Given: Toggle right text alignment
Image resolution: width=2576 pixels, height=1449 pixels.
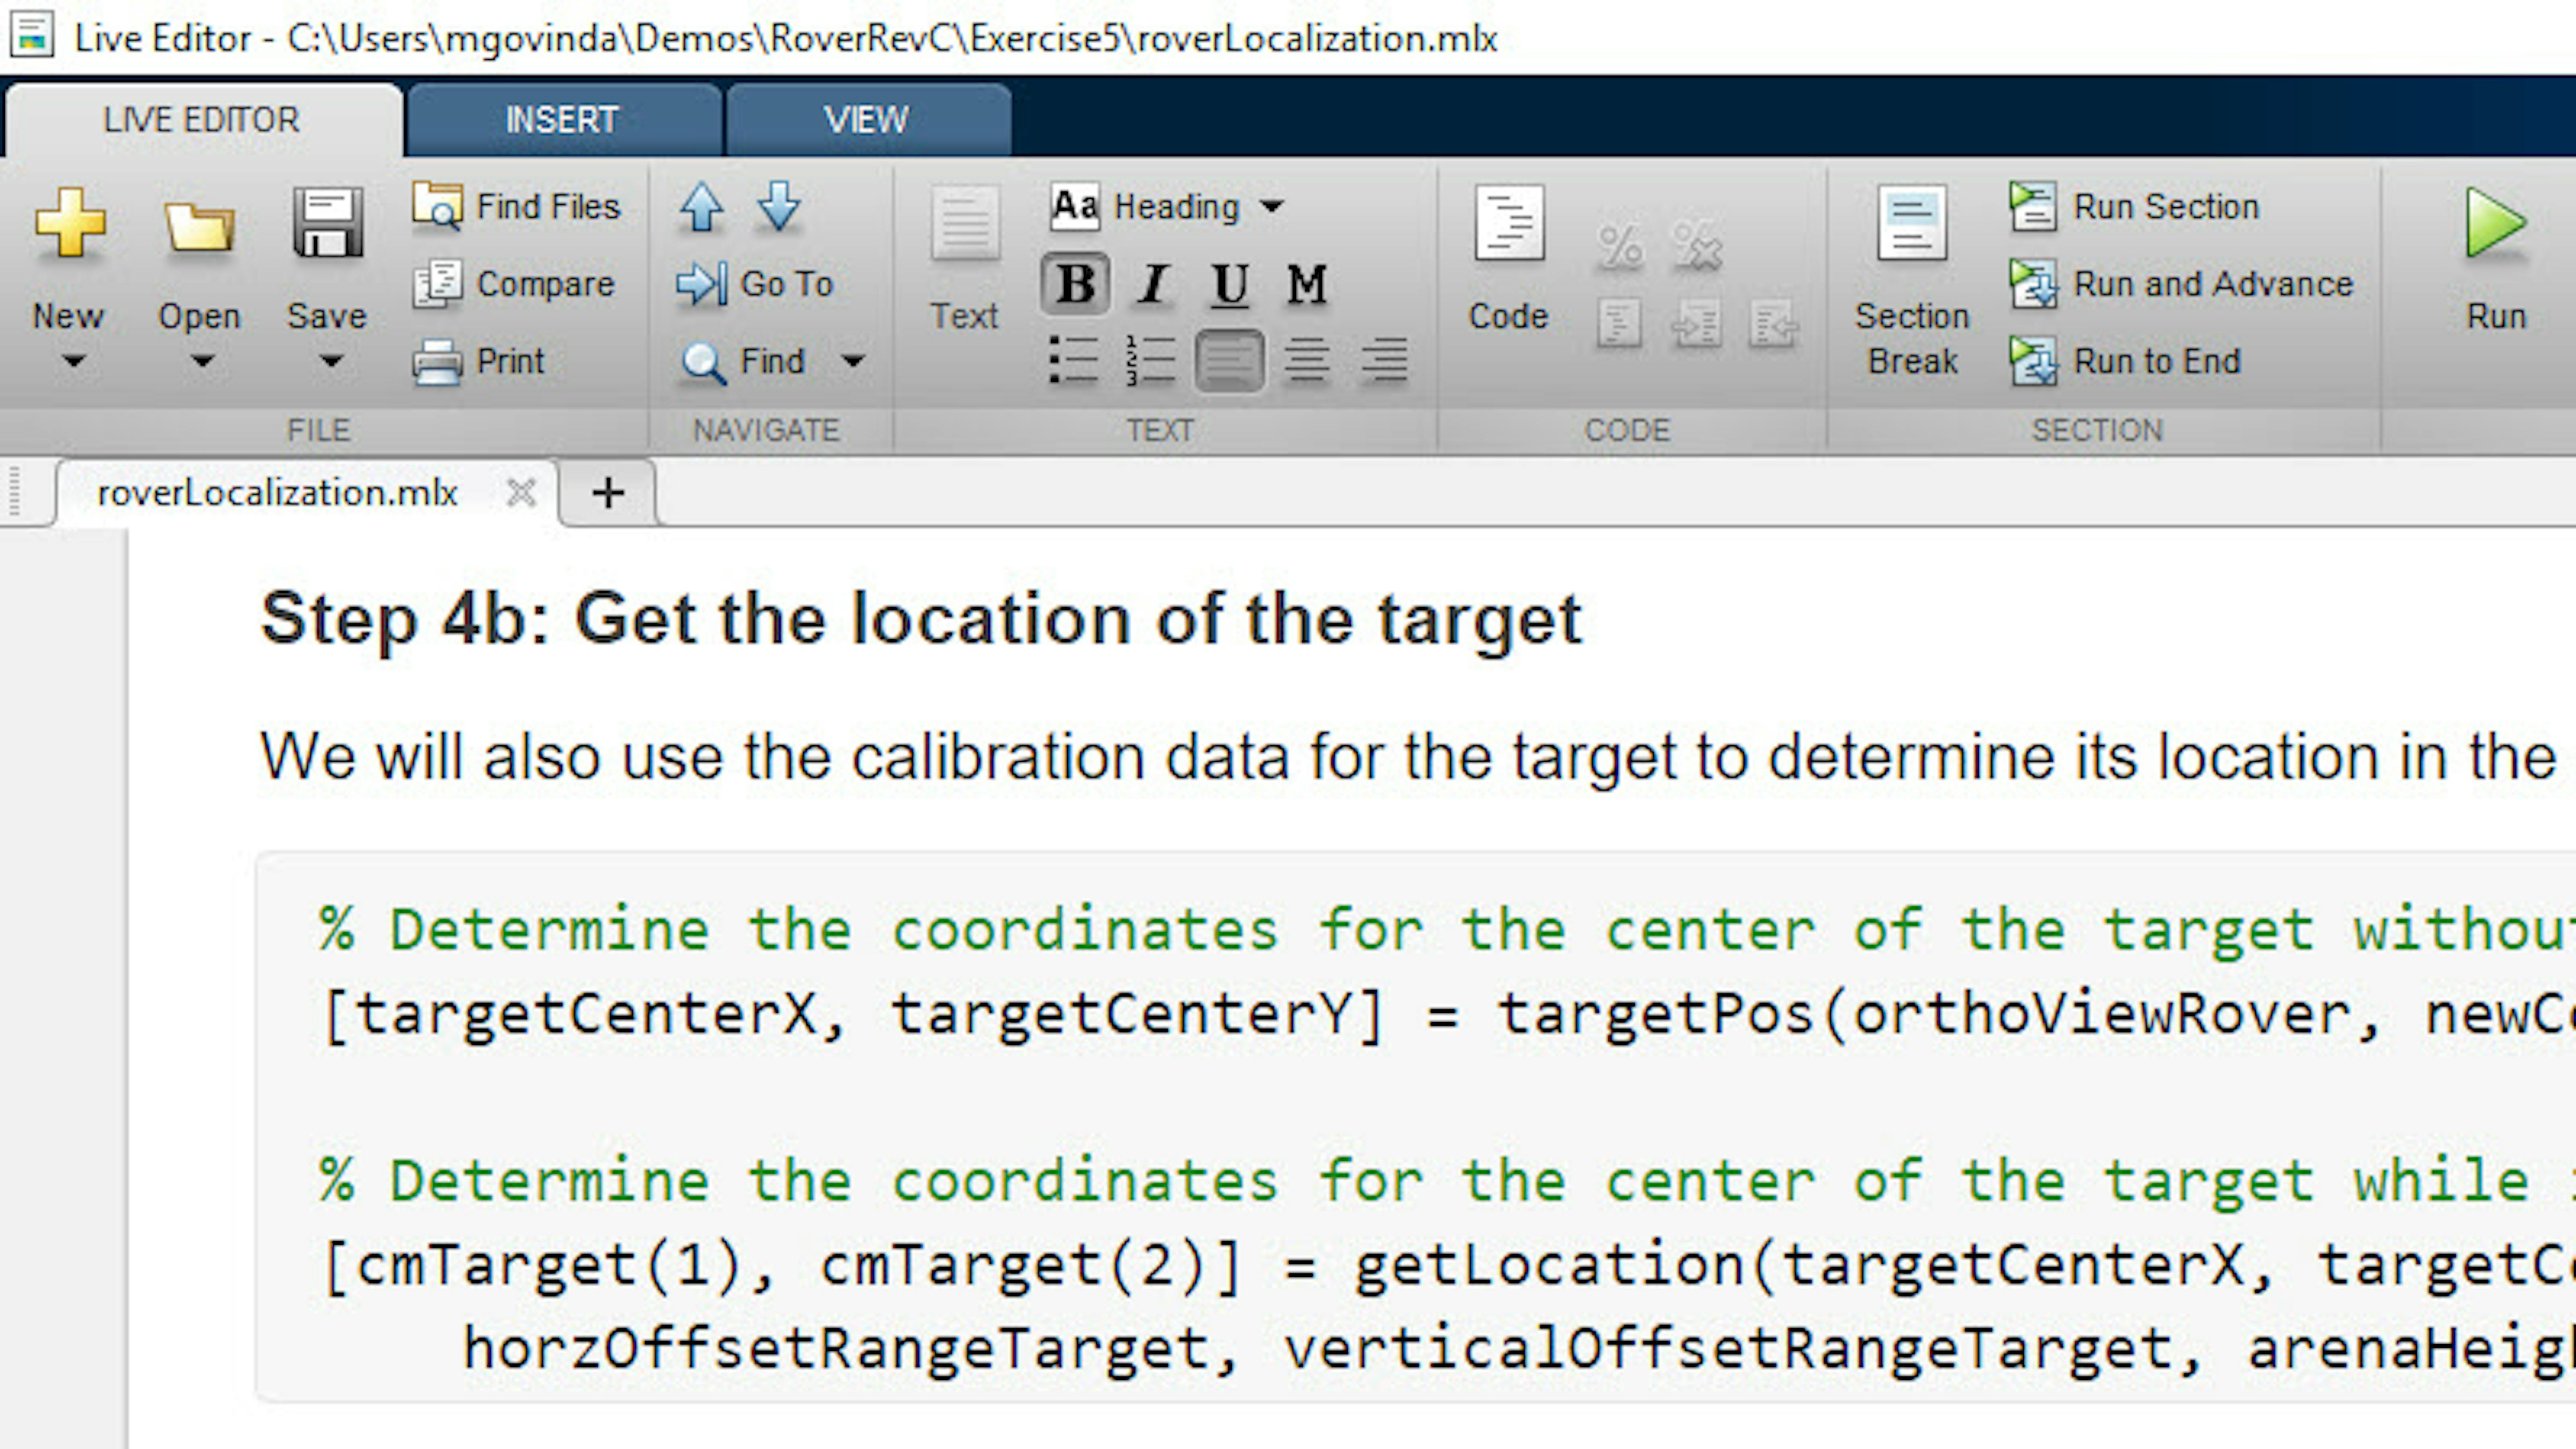Looking at the screenshot, I should (1384, 360).
